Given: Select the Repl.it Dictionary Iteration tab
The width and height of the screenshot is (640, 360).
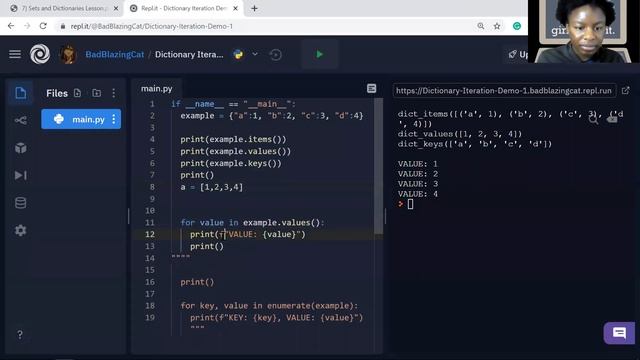Looking at the screenshot, I should tap(184, 8).
